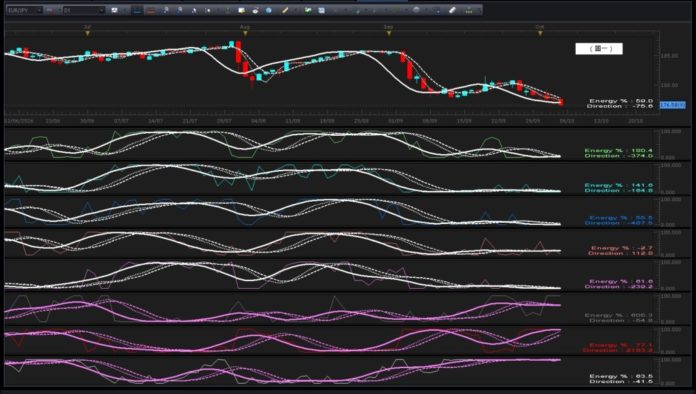696x394 pixels.
Task: Click the white label box on the price chart
Action: point(599,49)
